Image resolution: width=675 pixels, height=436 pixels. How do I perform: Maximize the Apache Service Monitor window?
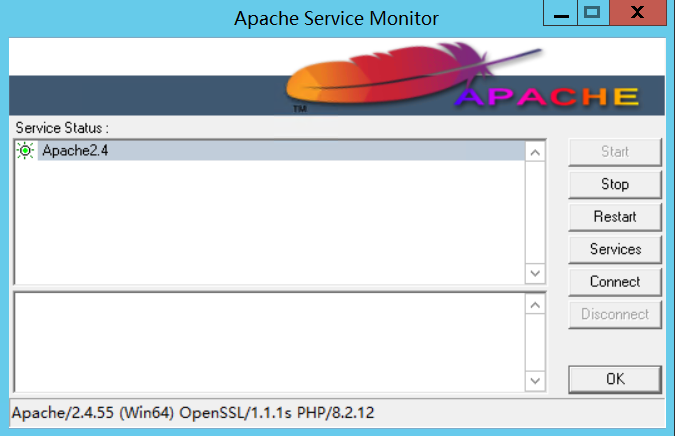tap(592, 13)
